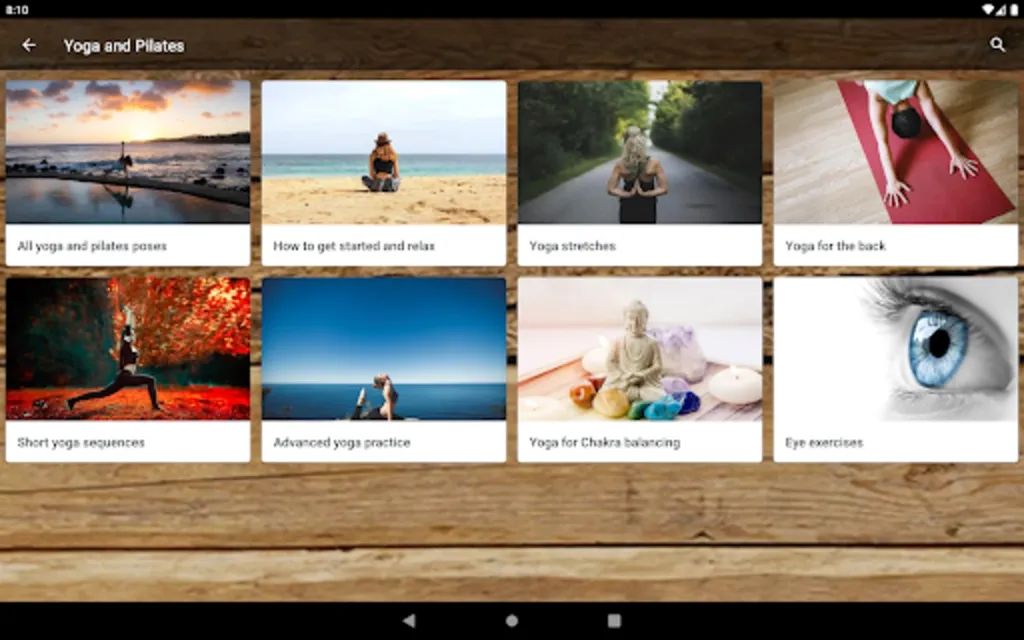1024x640 pixels.
Task: Open search with magnifier icon
Action: pos(997,44)
